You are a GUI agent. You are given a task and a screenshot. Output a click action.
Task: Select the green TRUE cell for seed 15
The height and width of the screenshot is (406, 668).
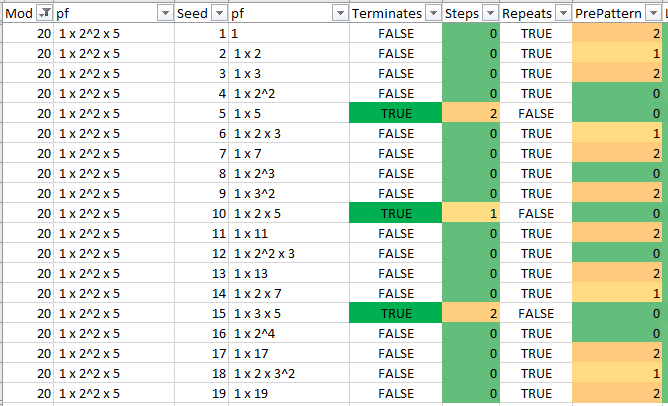pos(396,314)
